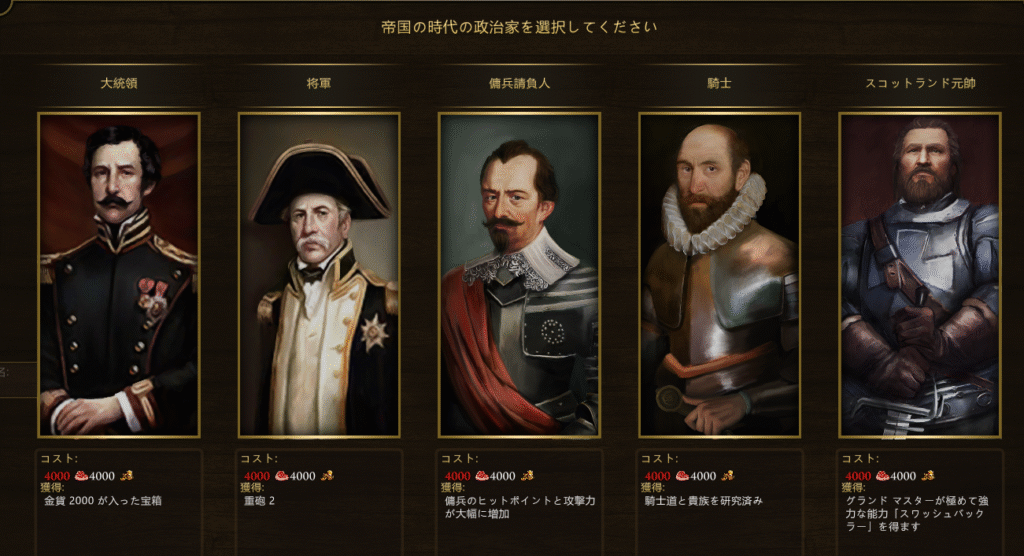
Task: Click the coin icon in 将軍 cost row
Action: click(327, 475)
